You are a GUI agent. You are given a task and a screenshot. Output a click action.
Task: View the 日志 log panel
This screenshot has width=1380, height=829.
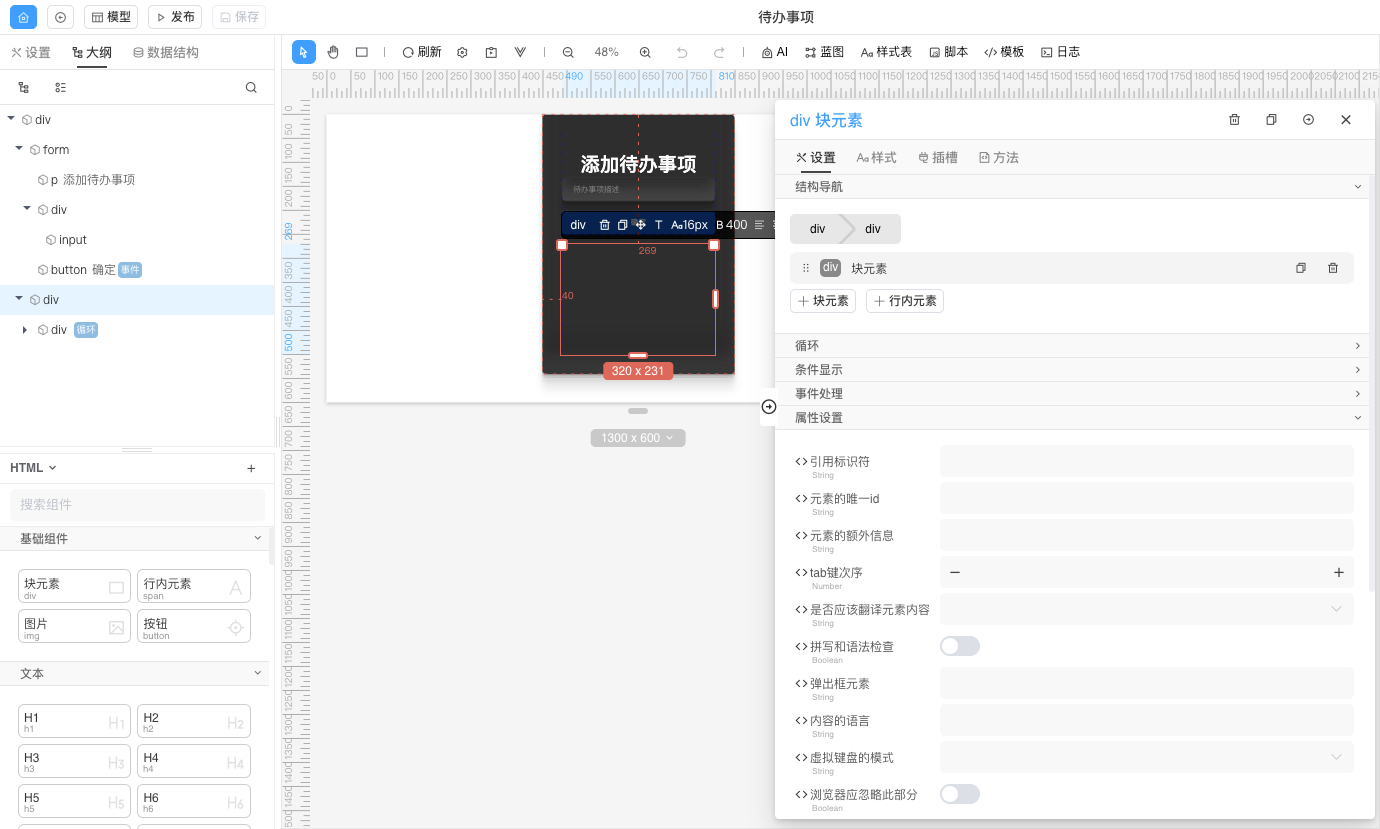pos(1059,51)
